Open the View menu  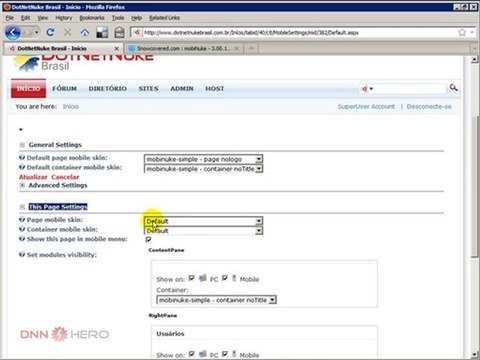(x=43, y=18)
